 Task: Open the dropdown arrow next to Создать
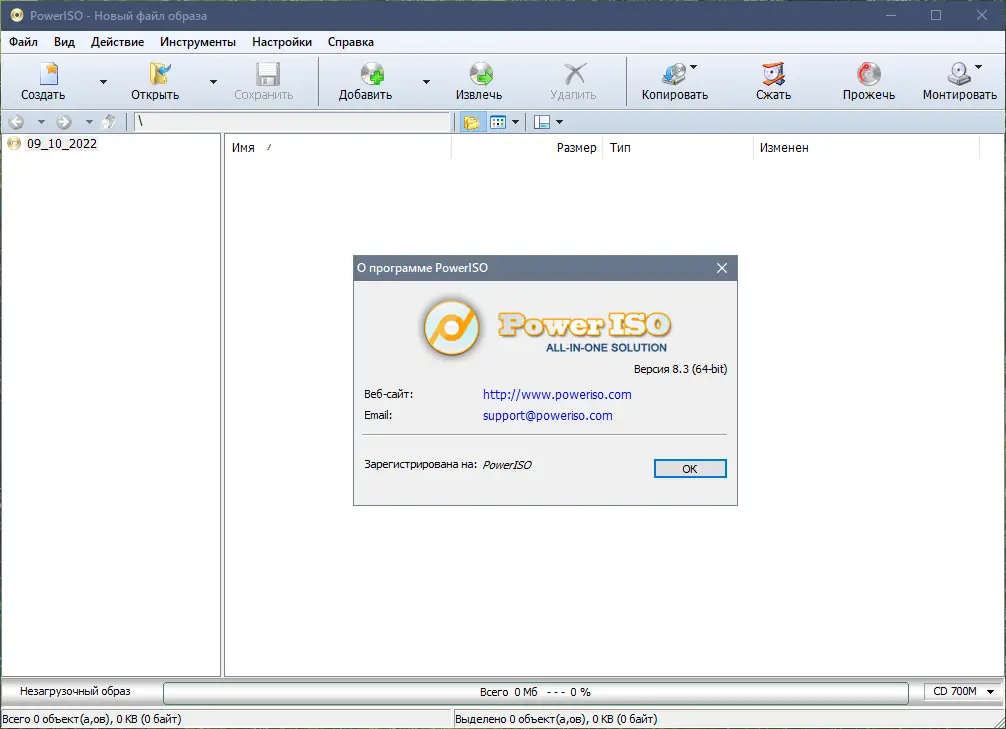click(x=103, y=82)
